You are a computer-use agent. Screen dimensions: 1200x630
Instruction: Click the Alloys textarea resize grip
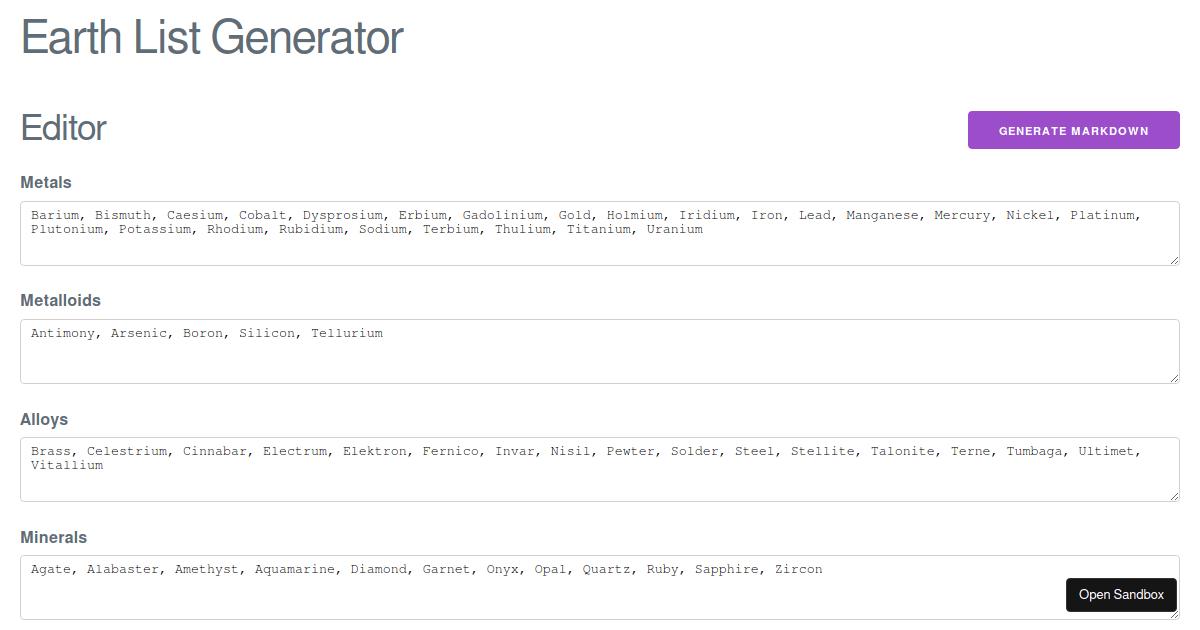pos(1173,496)
